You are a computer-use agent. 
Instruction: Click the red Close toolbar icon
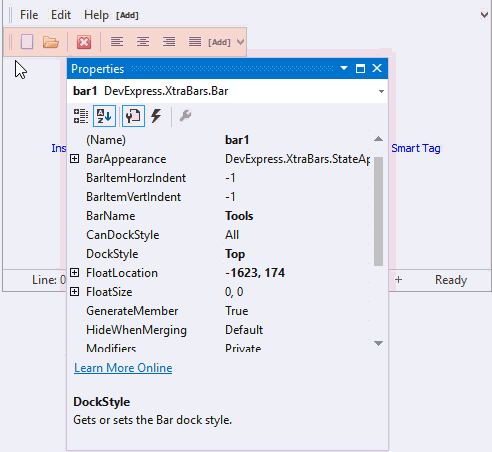click(84, 42)
